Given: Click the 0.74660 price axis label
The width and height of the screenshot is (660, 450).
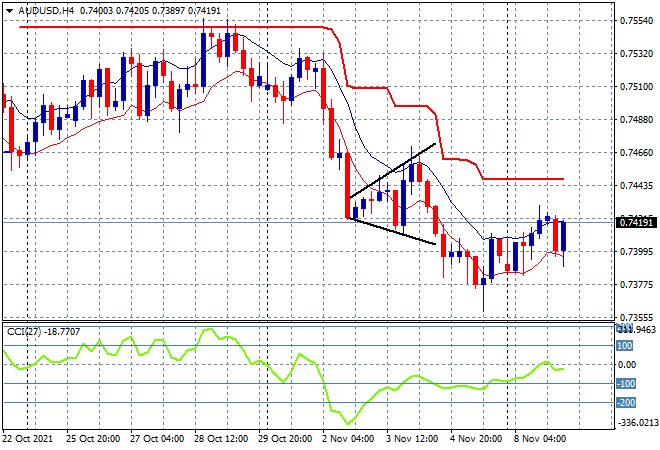Looking at the screenshot, I should coord(636,152).
